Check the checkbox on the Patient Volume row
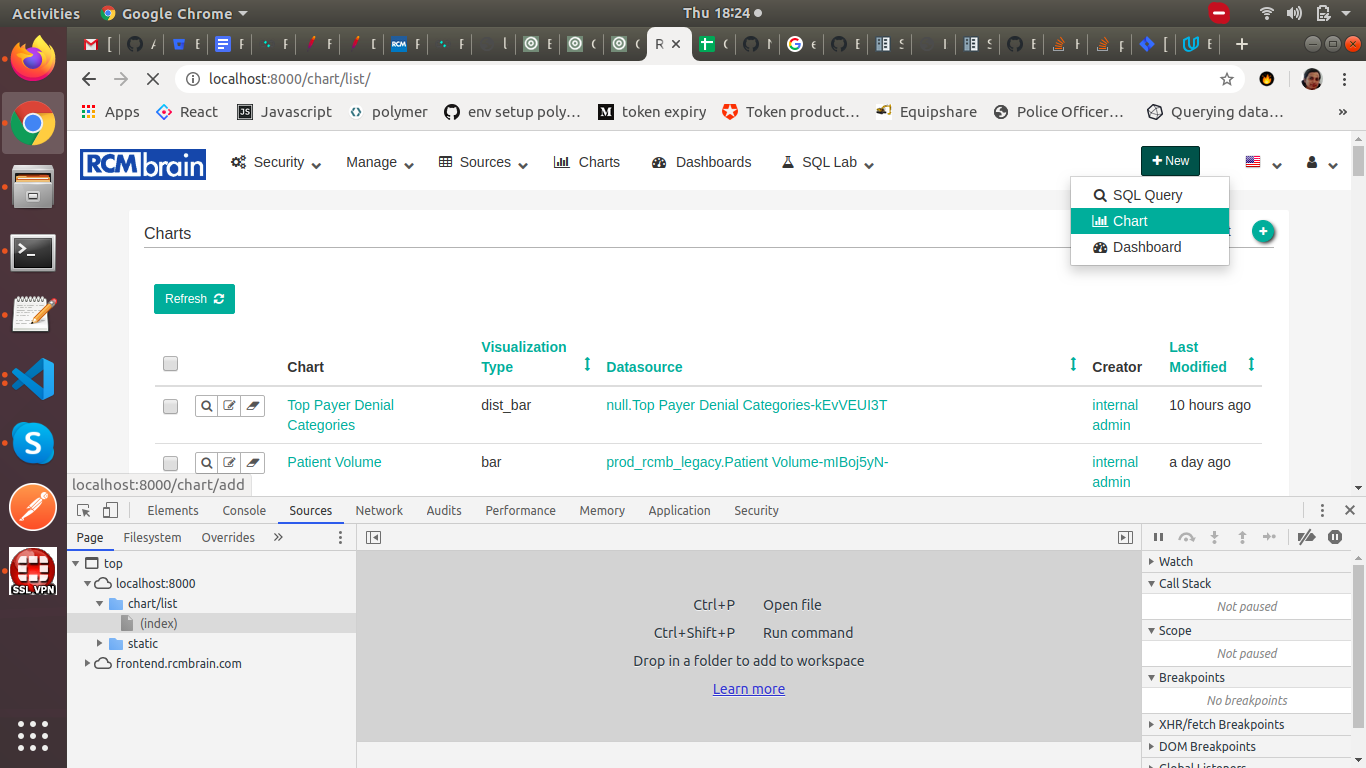Screen dimensions: 1366x768 tap(170, 462)
